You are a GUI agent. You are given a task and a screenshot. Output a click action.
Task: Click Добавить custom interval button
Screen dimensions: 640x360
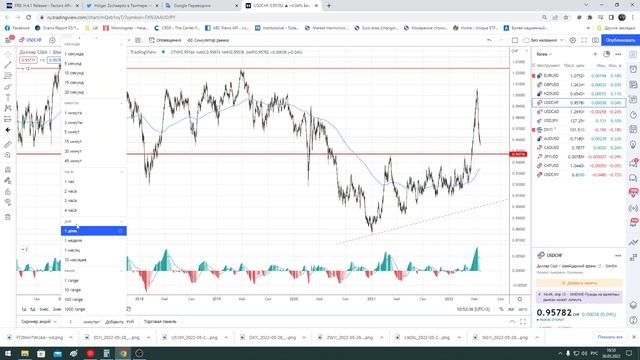coord(114,322)
